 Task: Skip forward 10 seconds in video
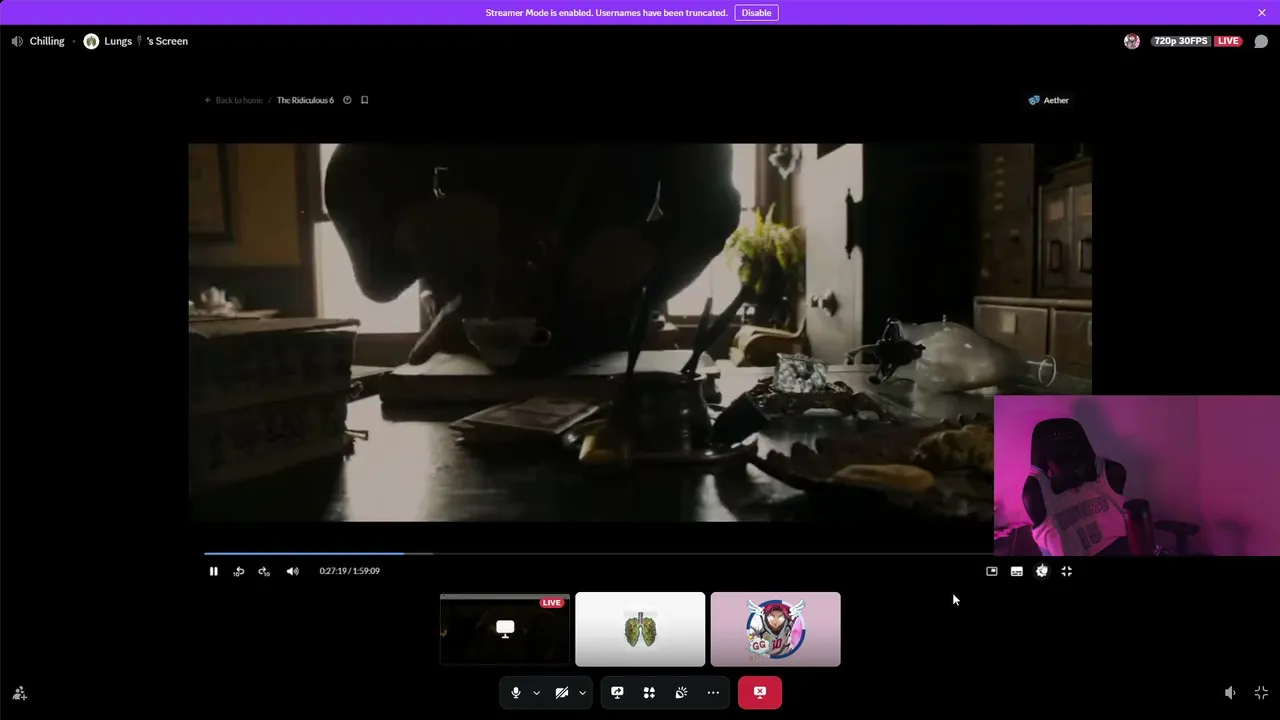pyautogui.click(x=264, y=571)
